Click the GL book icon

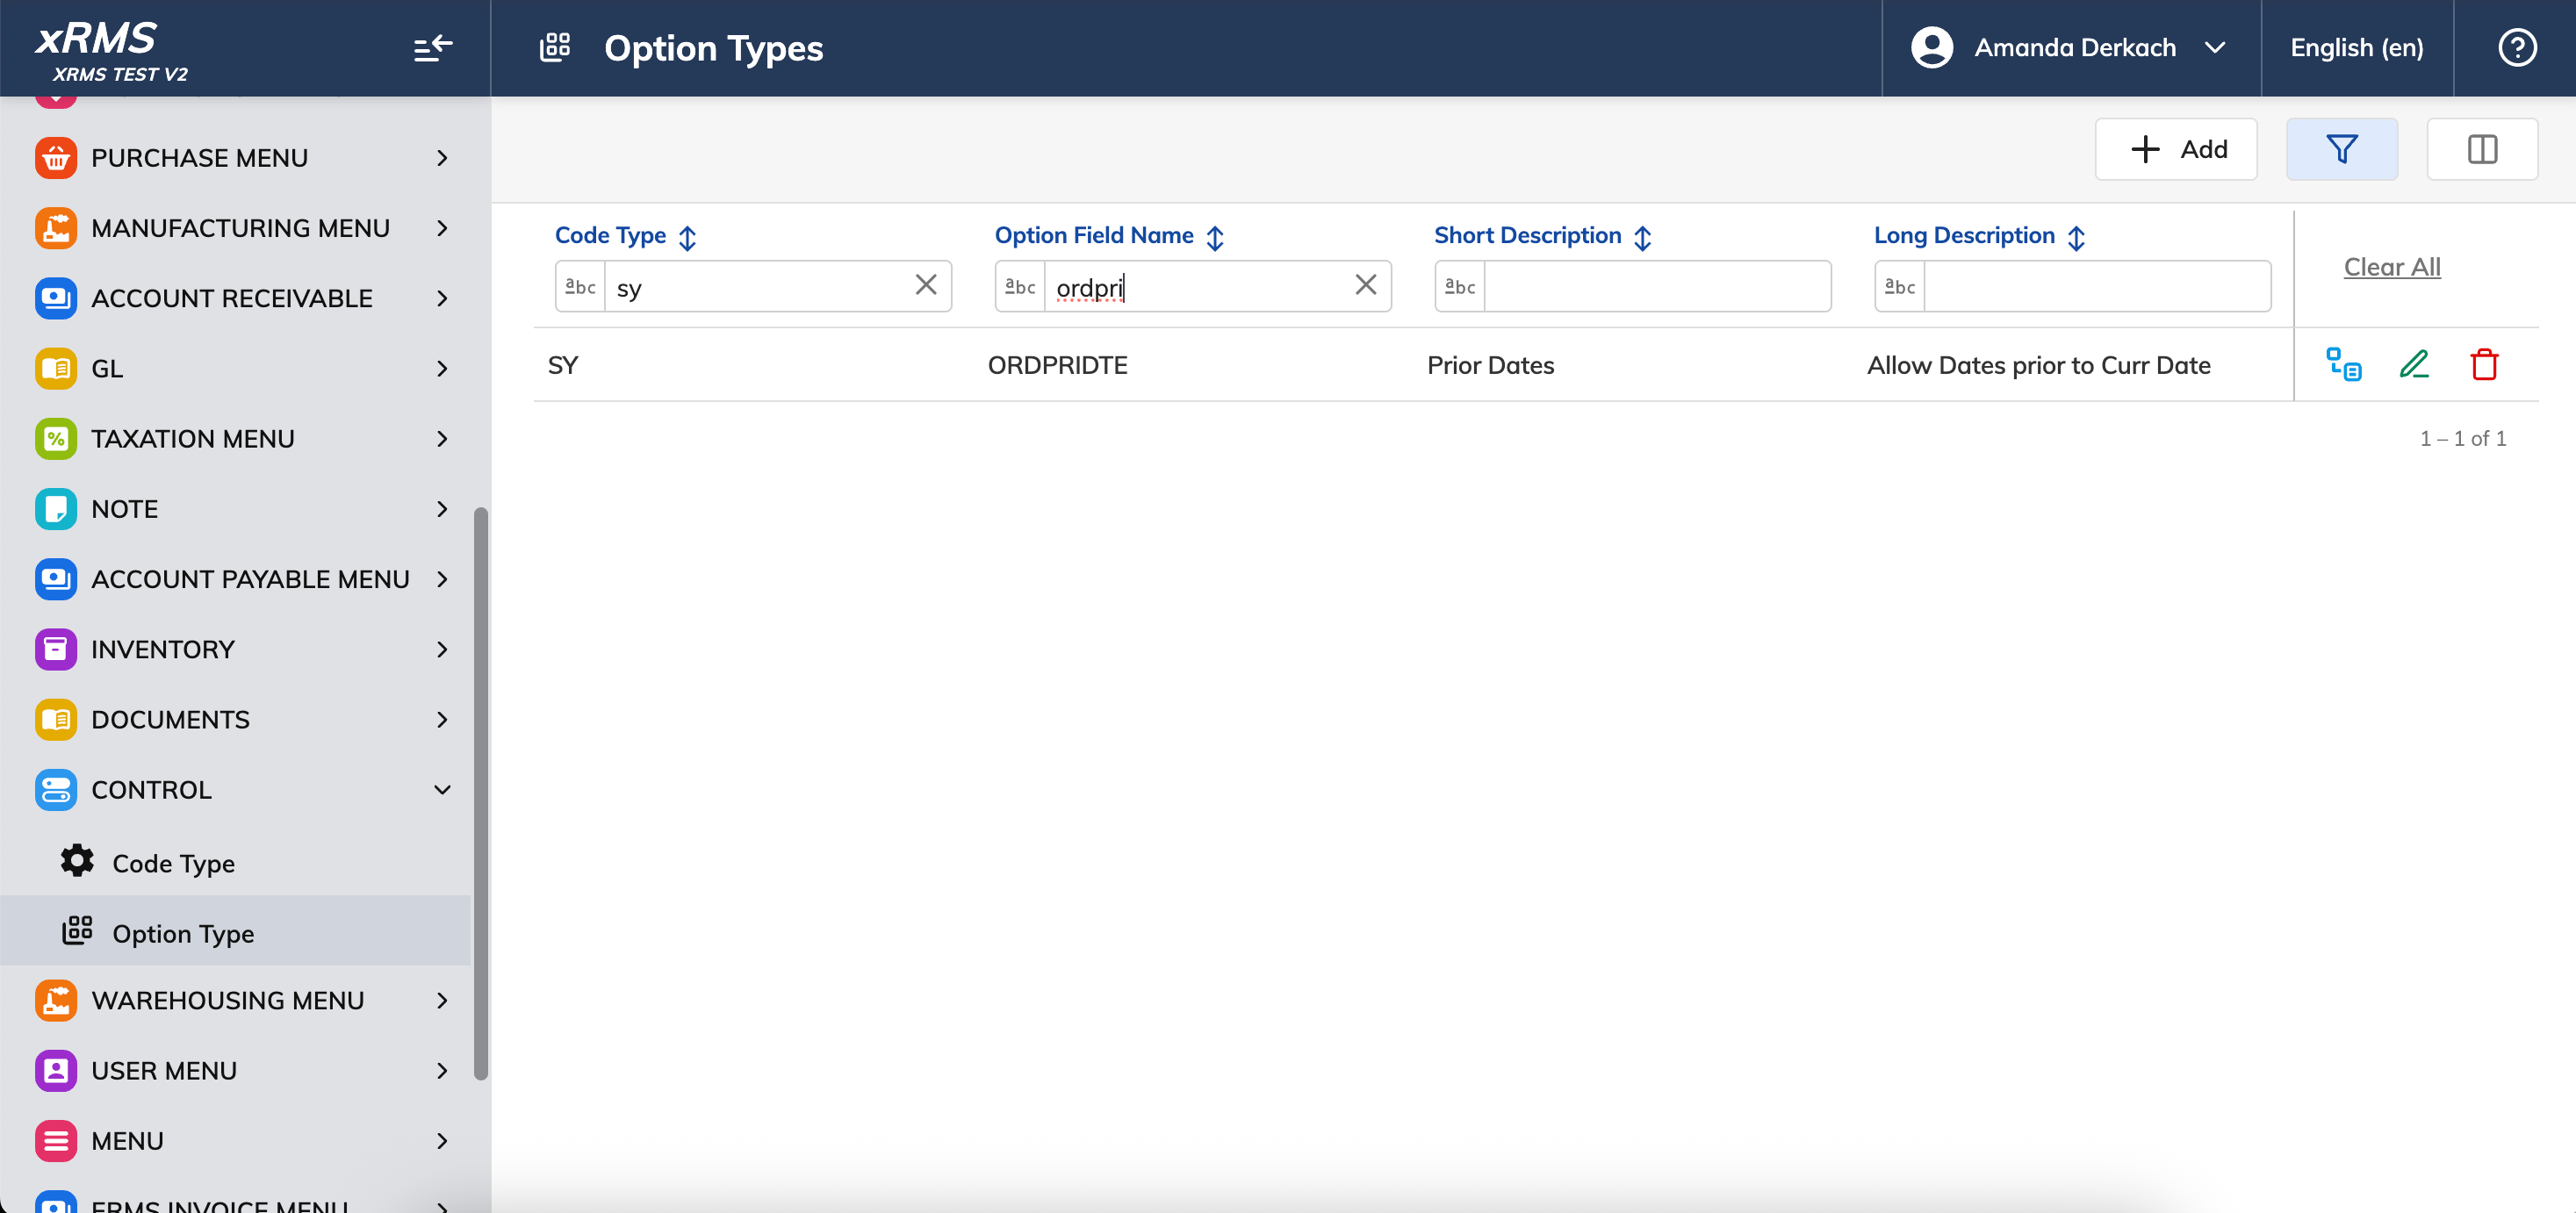tap(56, 368)
